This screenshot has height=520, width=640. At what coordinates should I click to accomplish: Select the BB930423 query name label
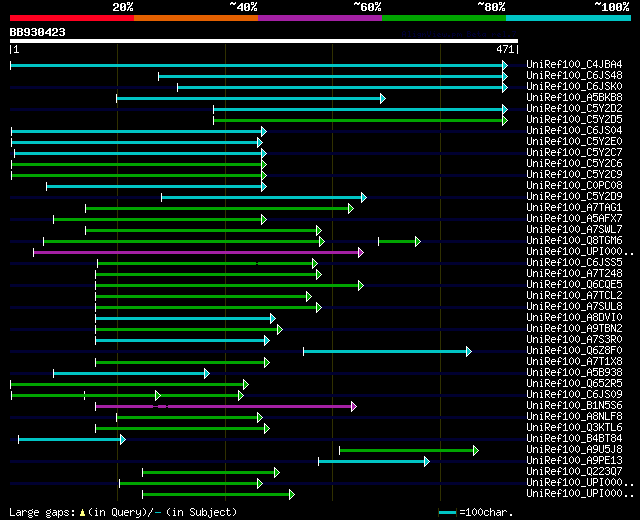[x=38, y=32]
